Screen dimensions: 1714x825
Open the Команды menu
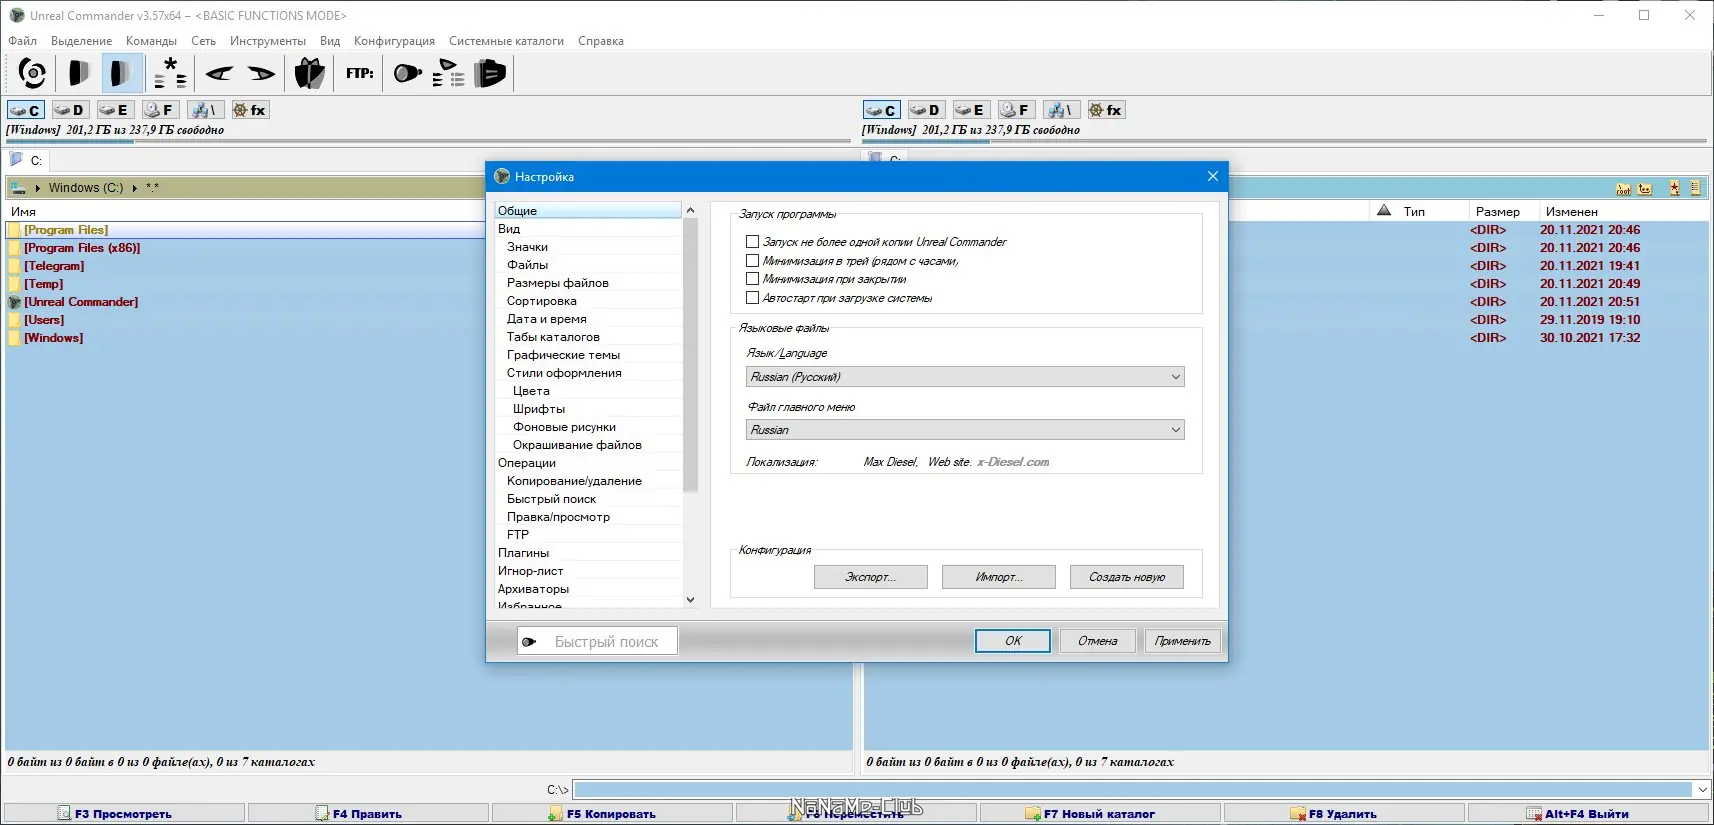pos(151,41)
